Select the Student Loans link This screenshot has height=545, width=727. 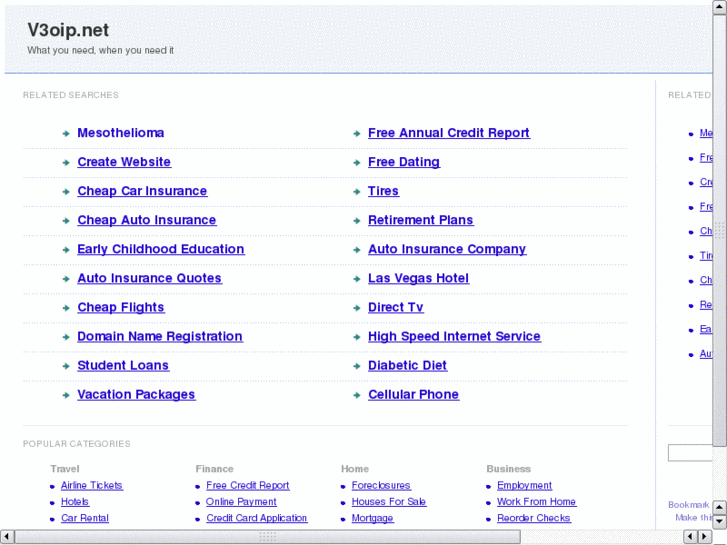point(123,365)
